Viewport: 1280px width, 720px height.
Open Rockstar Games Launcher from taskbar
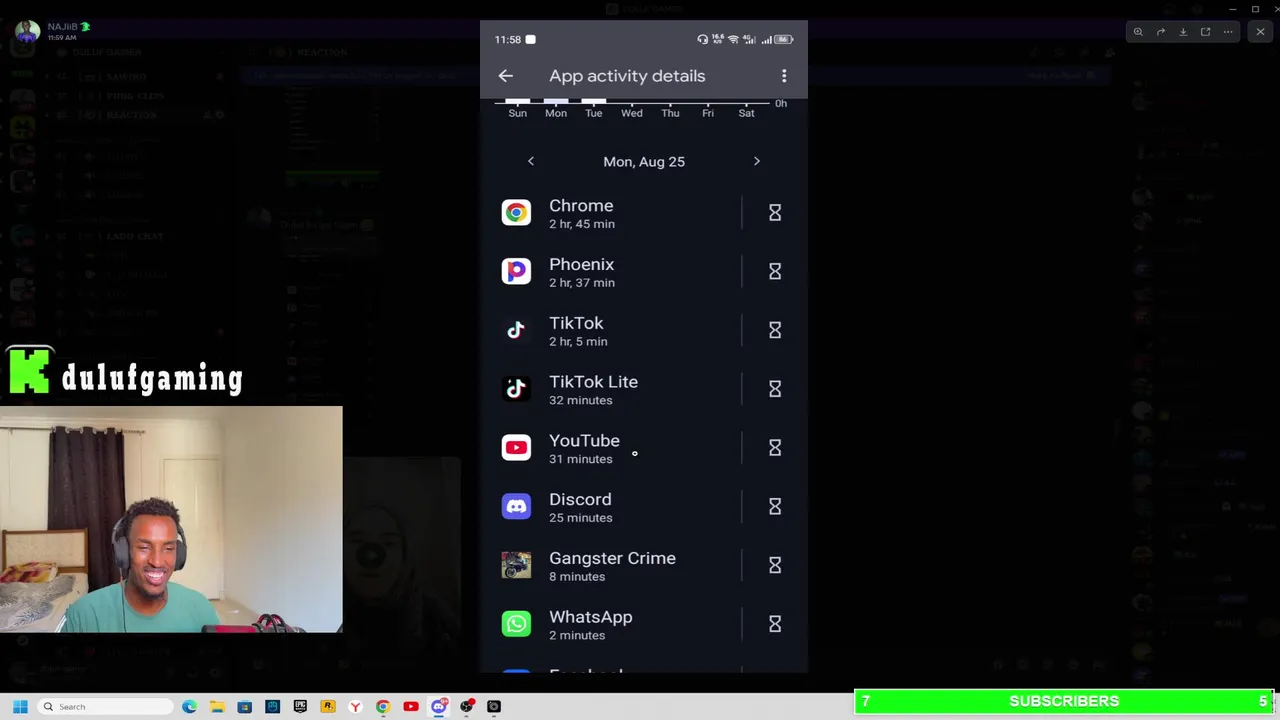tap(327, 707)
